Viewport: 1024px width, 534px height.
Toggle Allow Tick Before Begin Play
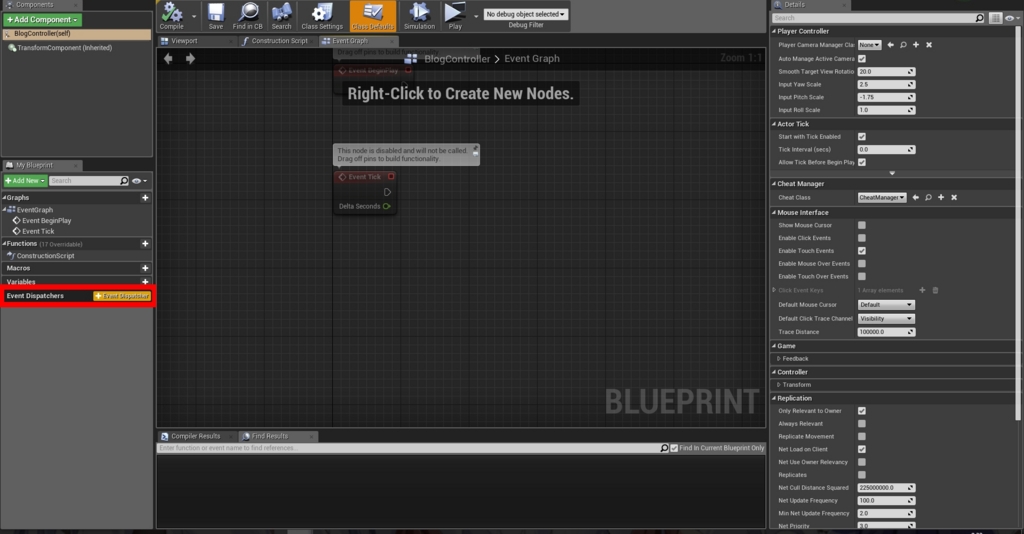point(861,162)
